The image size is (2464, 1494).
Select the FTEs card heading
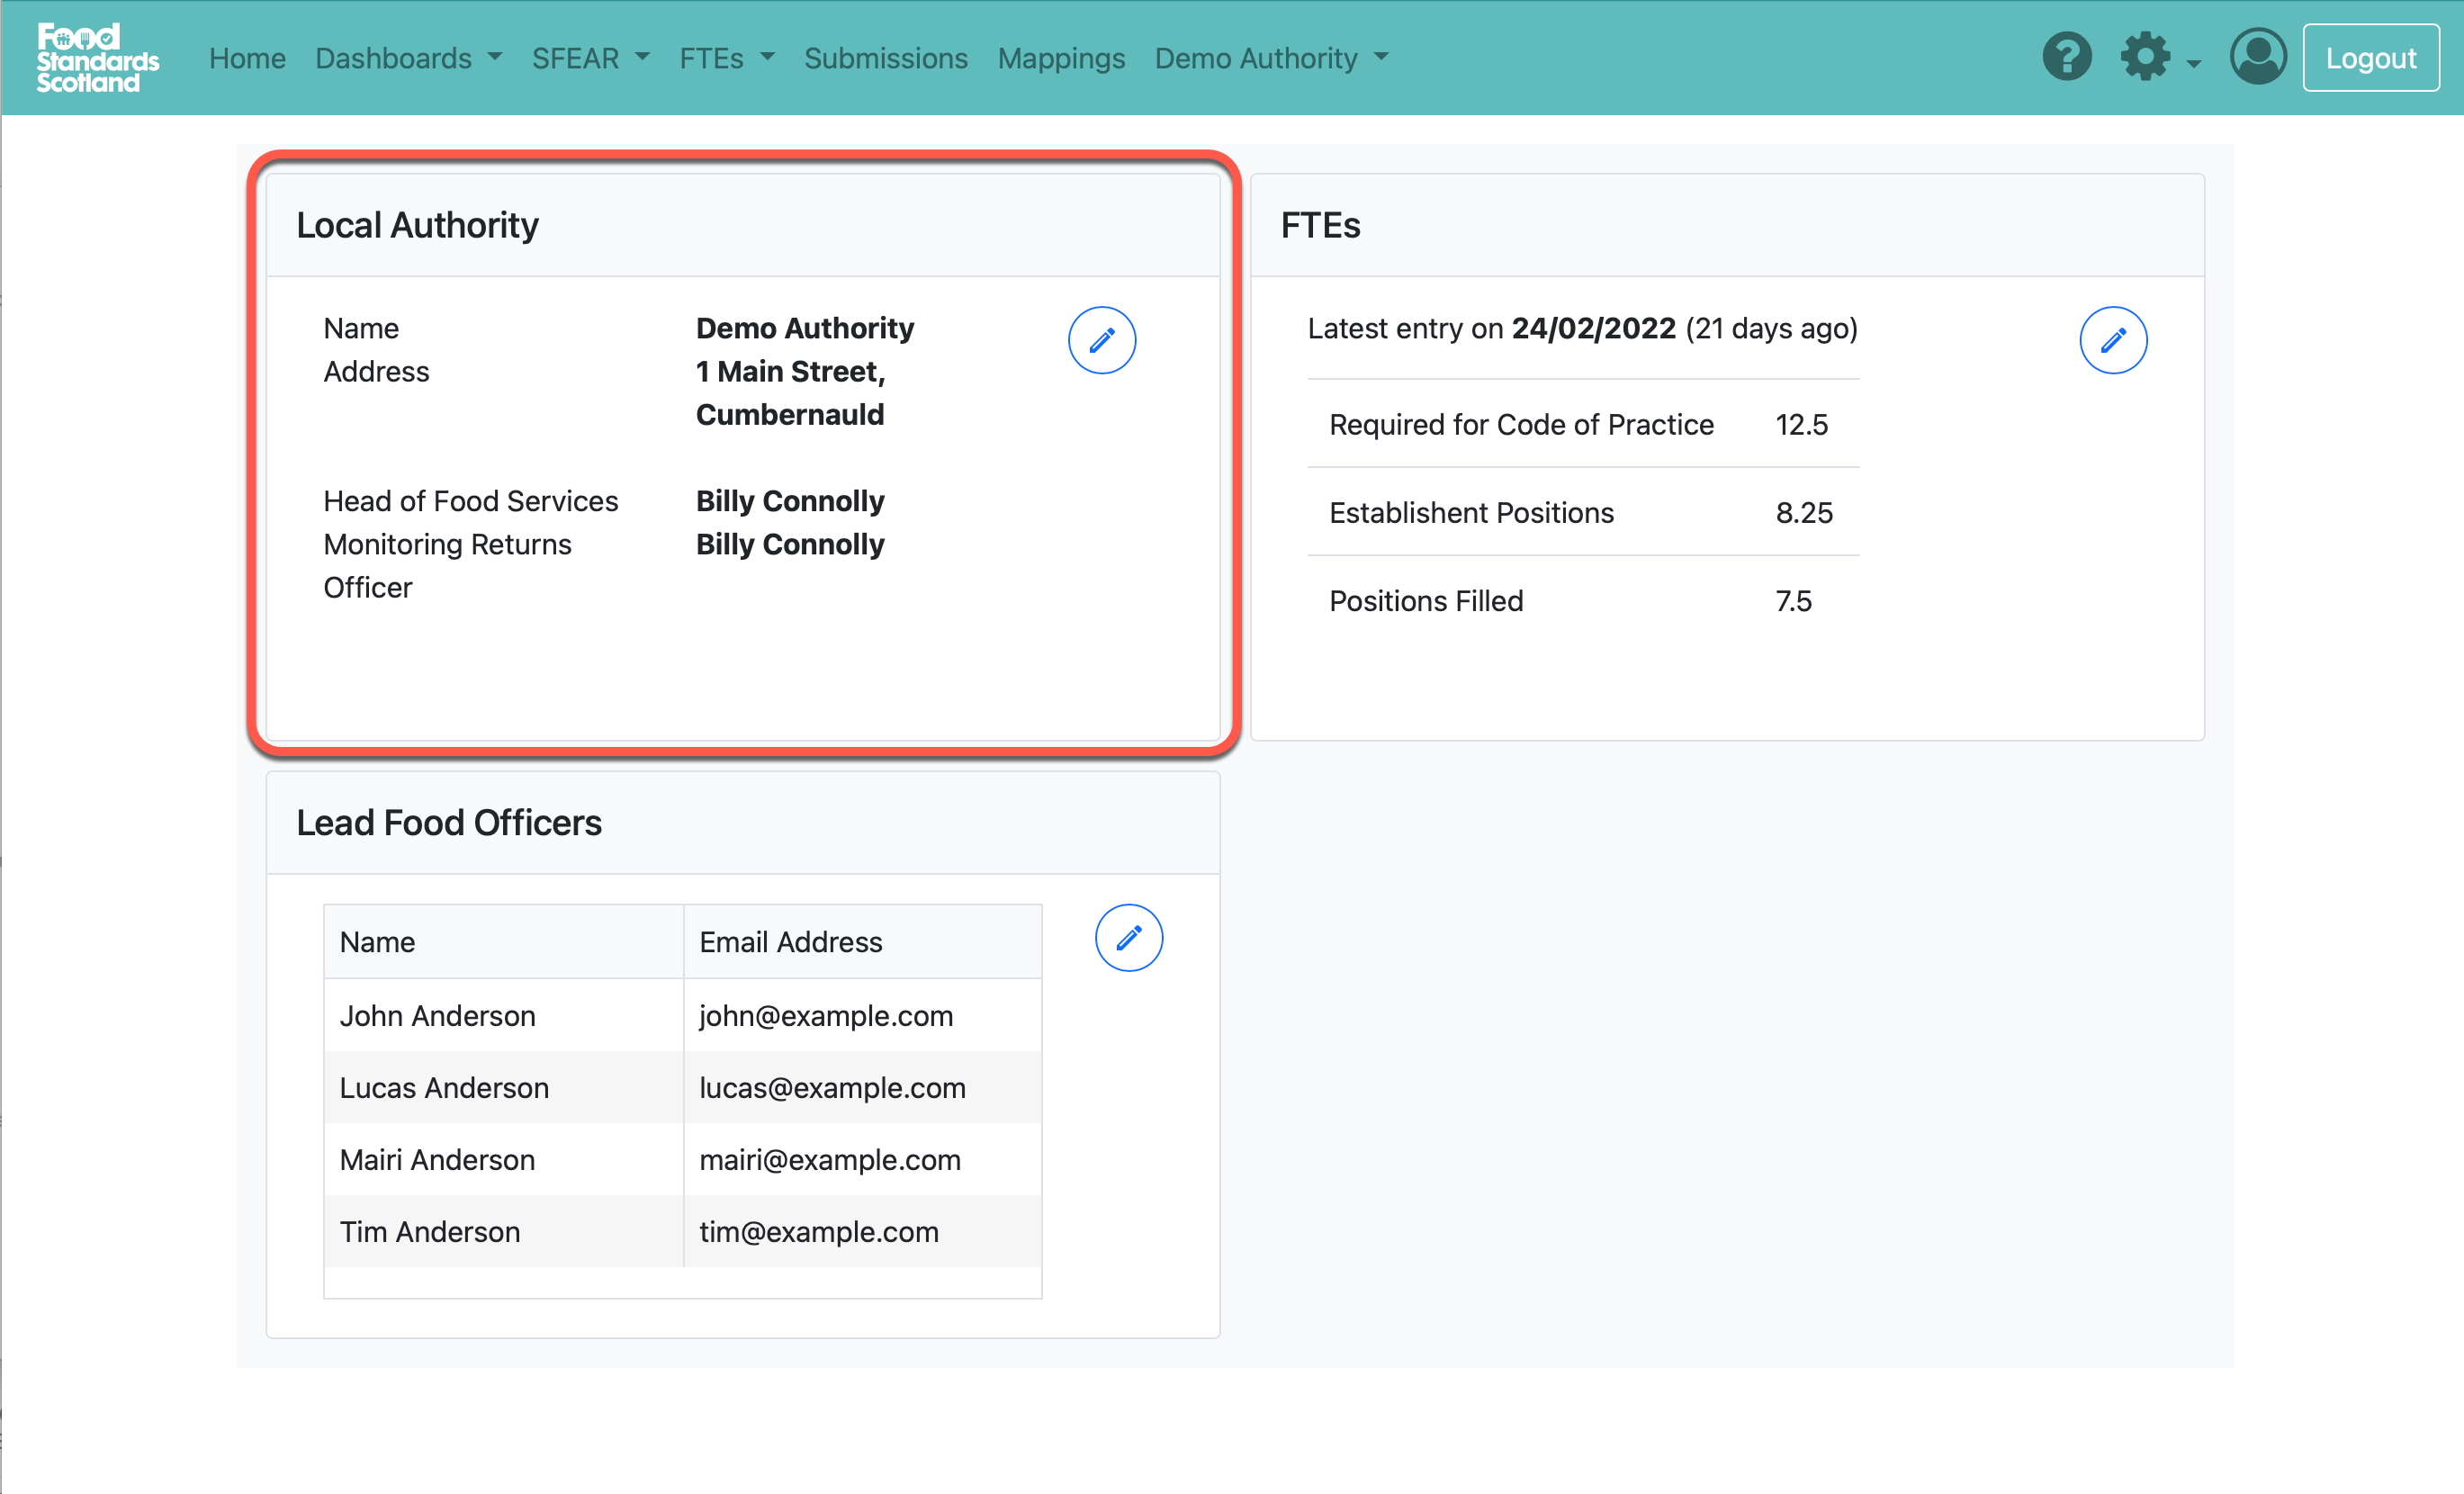pyautogui.click(x=1319, y=225)
